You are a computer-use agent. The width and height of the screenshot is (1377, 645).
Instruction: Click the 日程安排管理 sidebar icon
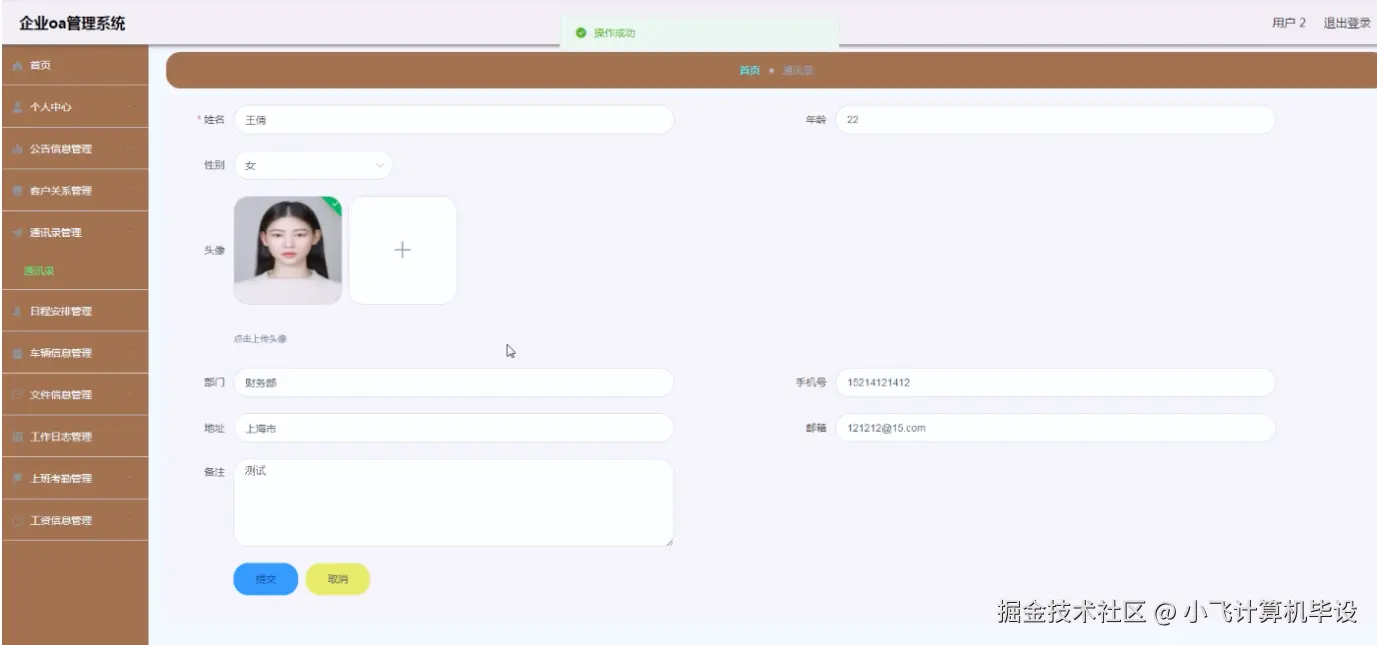coord(17,311)
